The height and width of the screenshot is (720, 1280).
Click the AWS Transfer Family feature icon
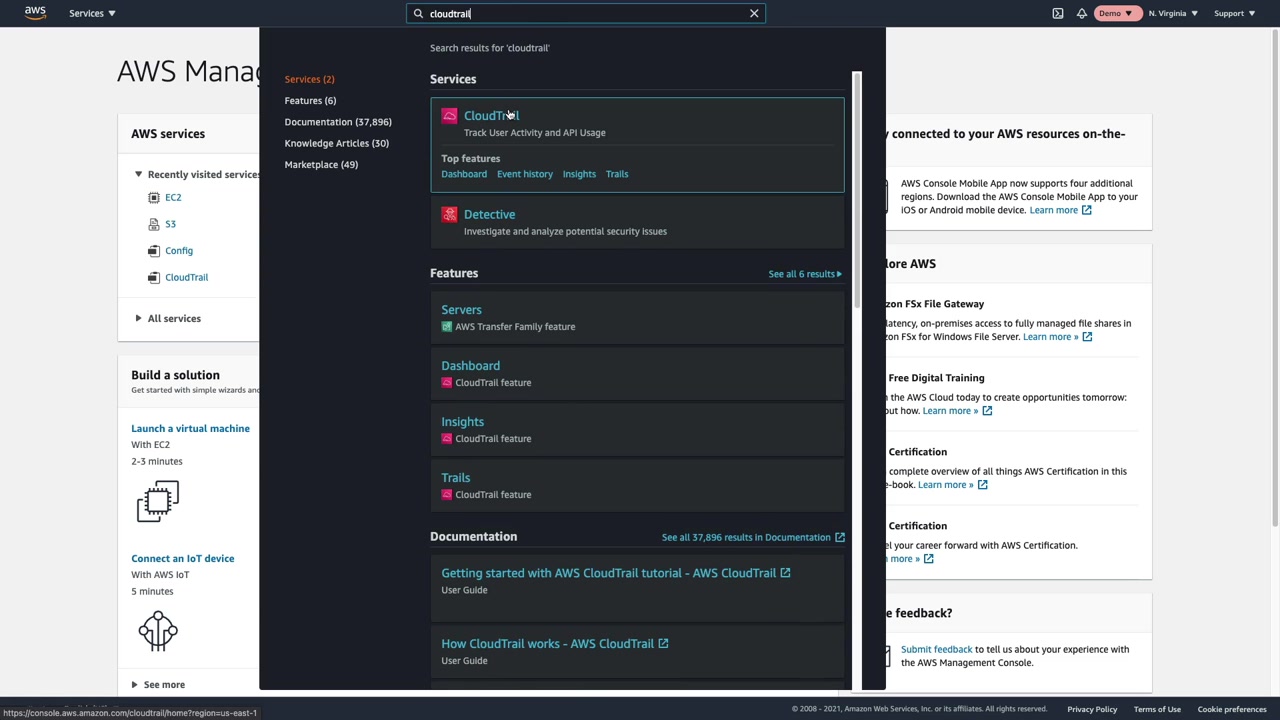tap(447, 327)
